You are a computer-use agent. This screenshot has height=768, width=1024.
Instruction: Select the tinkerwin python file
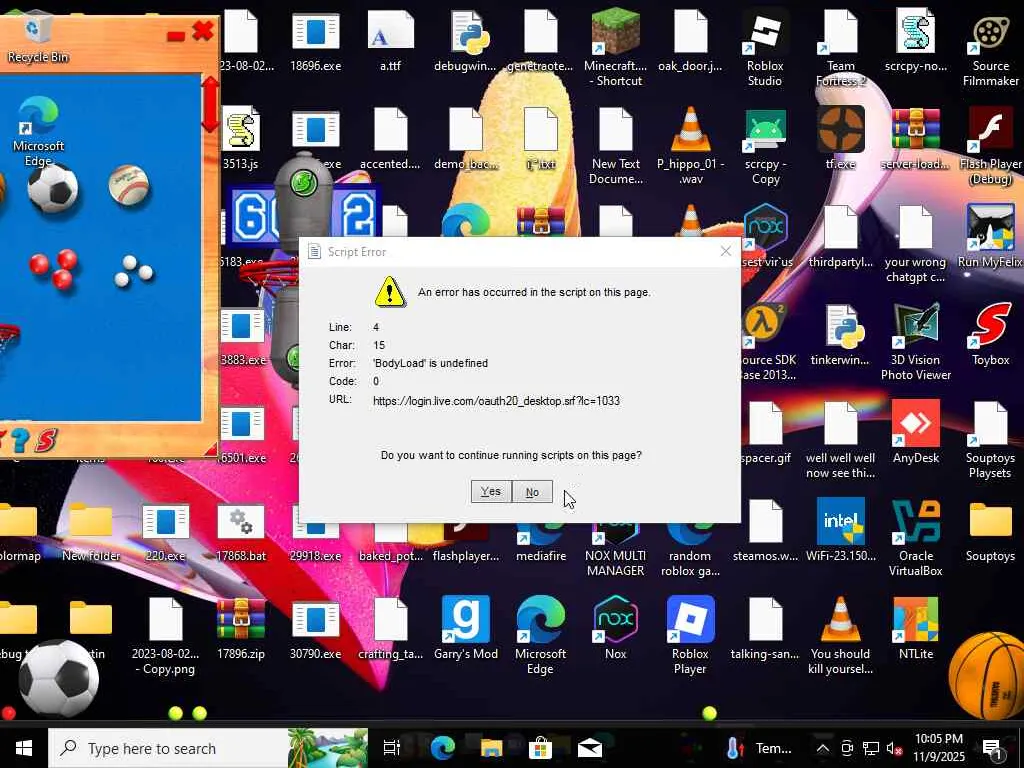tap(840, 334)
